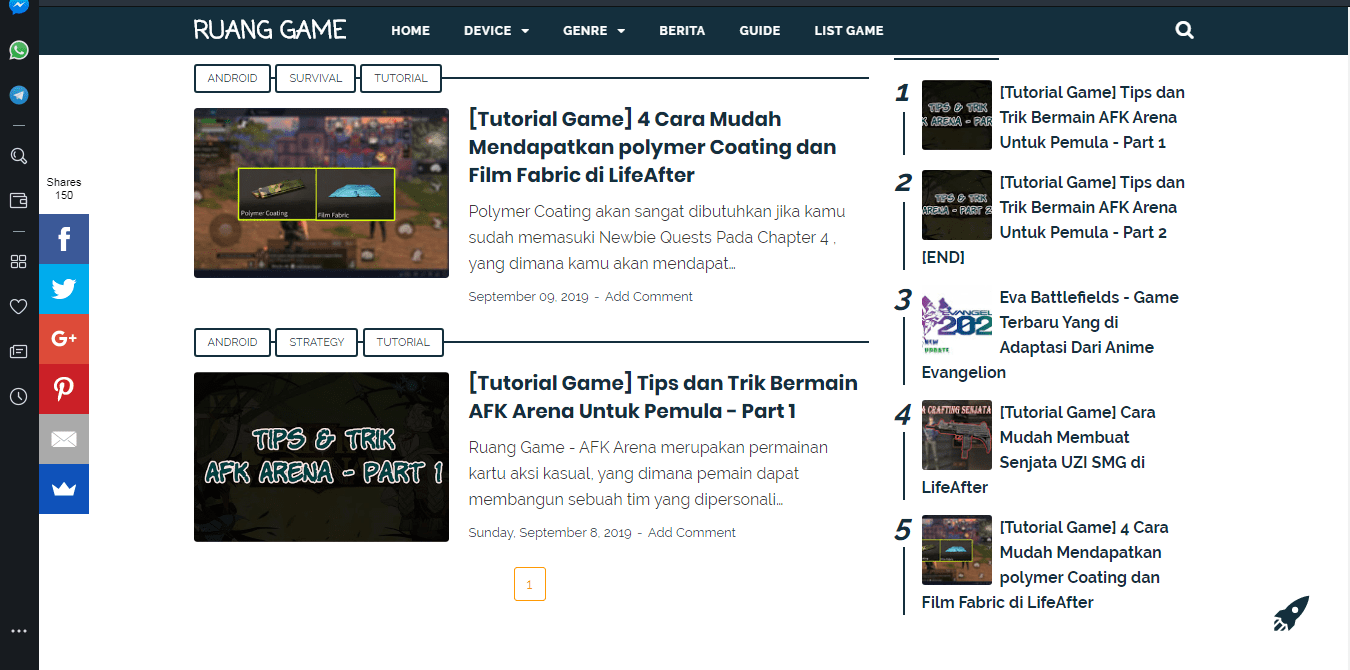Click sidebar thumbnail for popular post 5
This screenshot has height=670, width=1350.
pyautogui.click(x=957, y=550)
